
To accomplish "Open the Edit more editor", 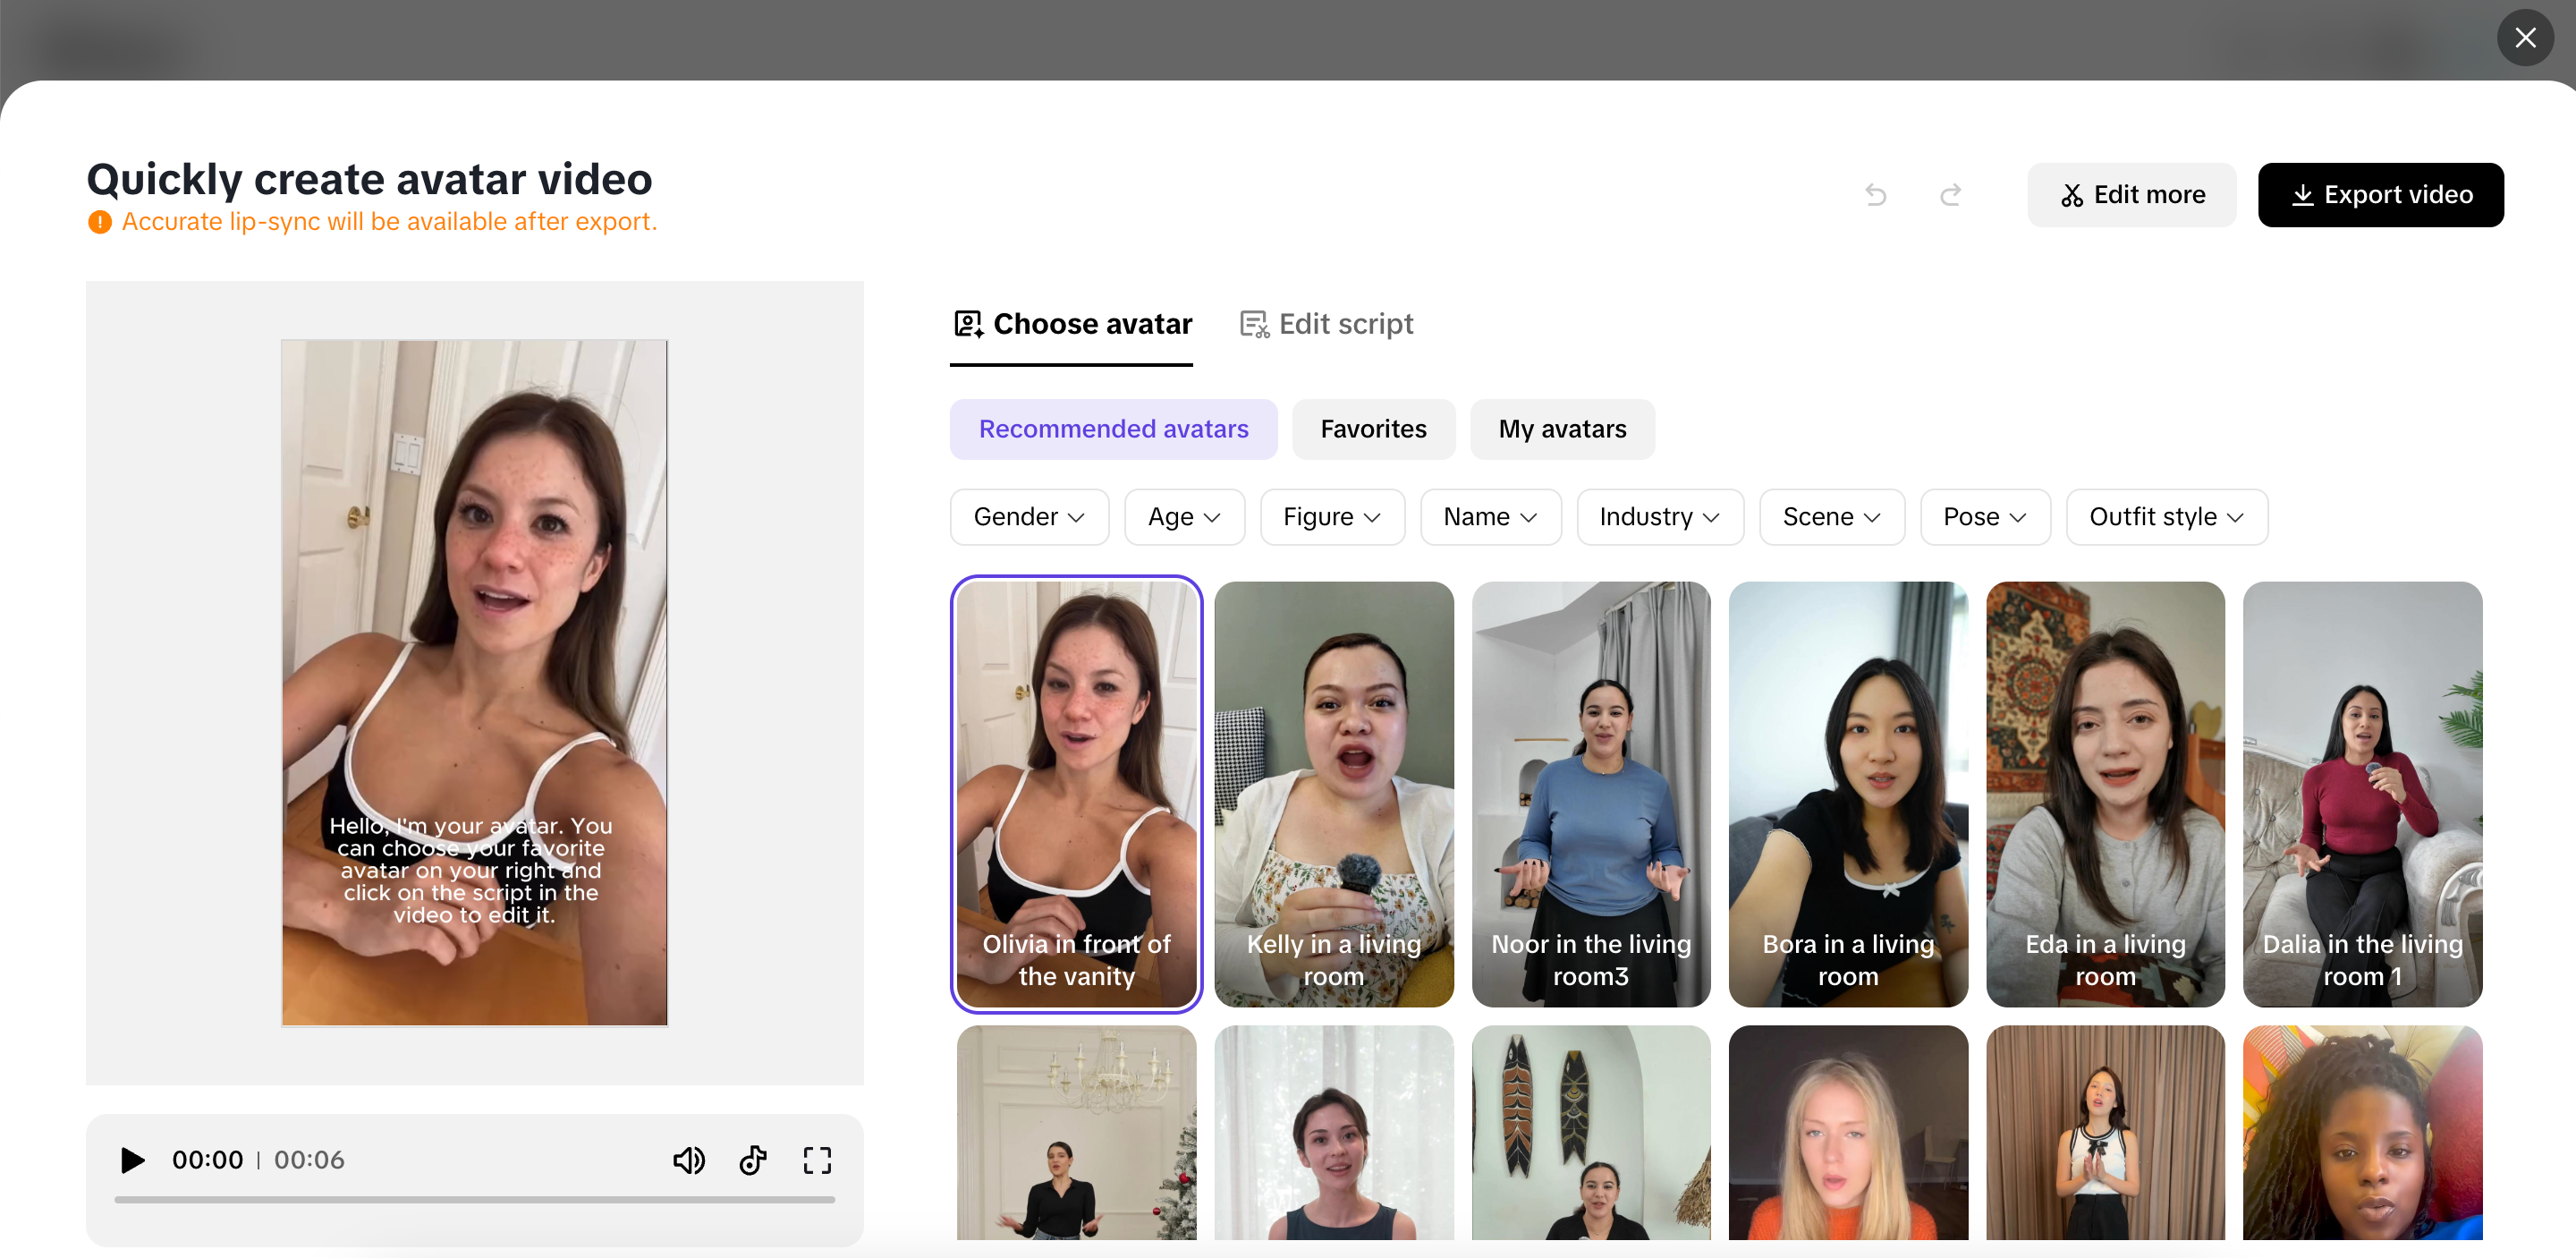I will pos(2131,195).
